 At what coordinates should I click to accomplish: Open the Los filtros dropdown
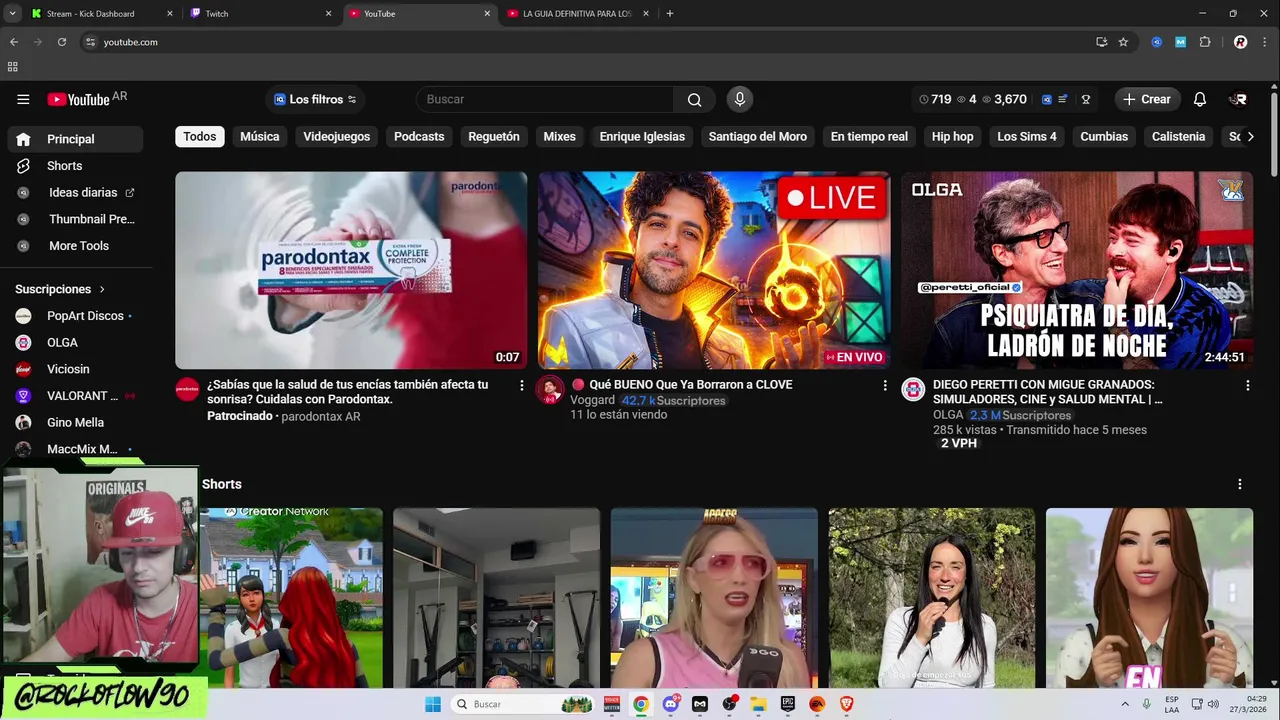click(315, 99)
